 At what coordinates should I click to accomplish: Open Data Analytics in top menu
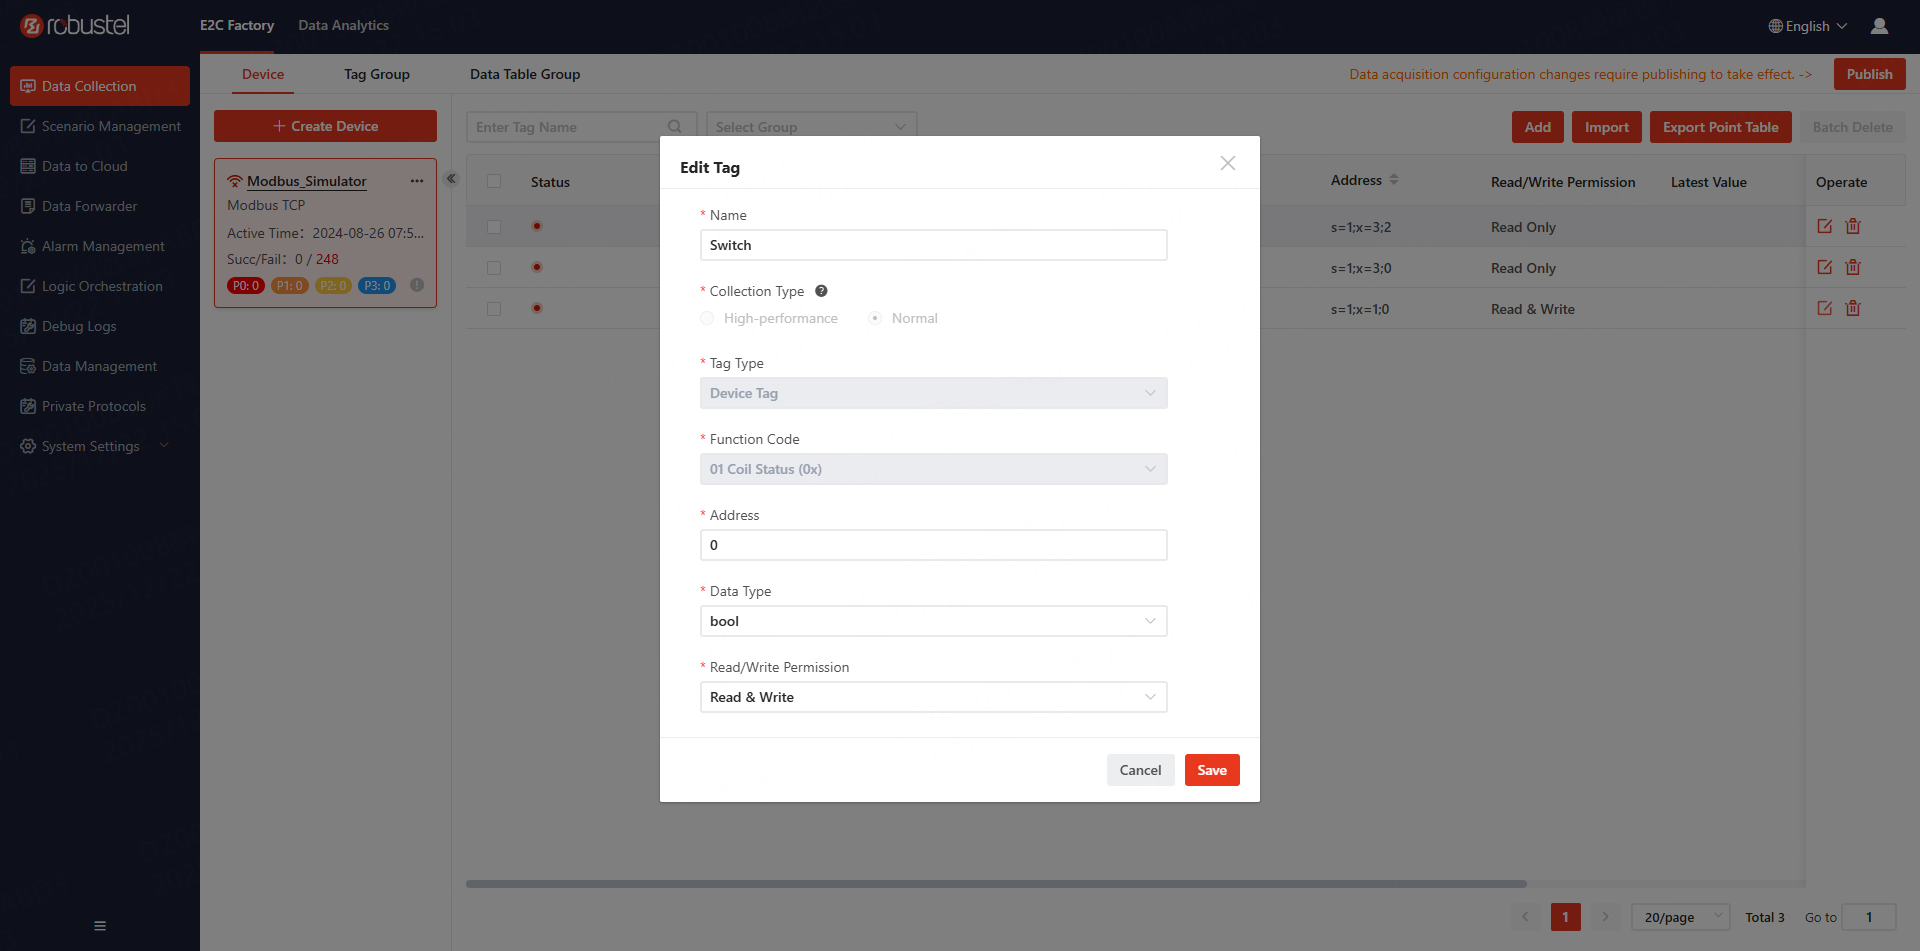343,25
